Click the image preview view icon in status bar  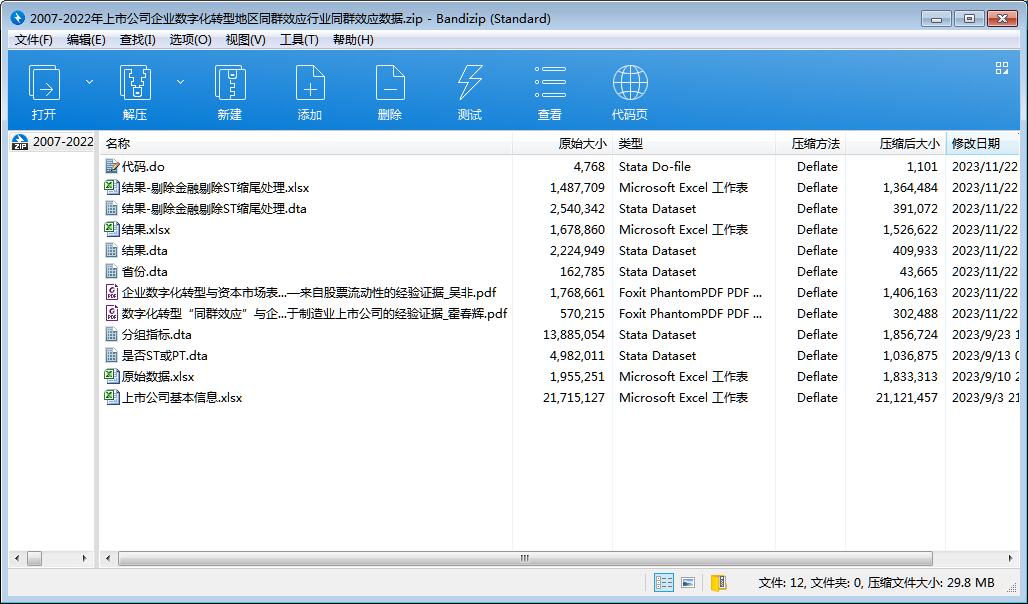688,582
